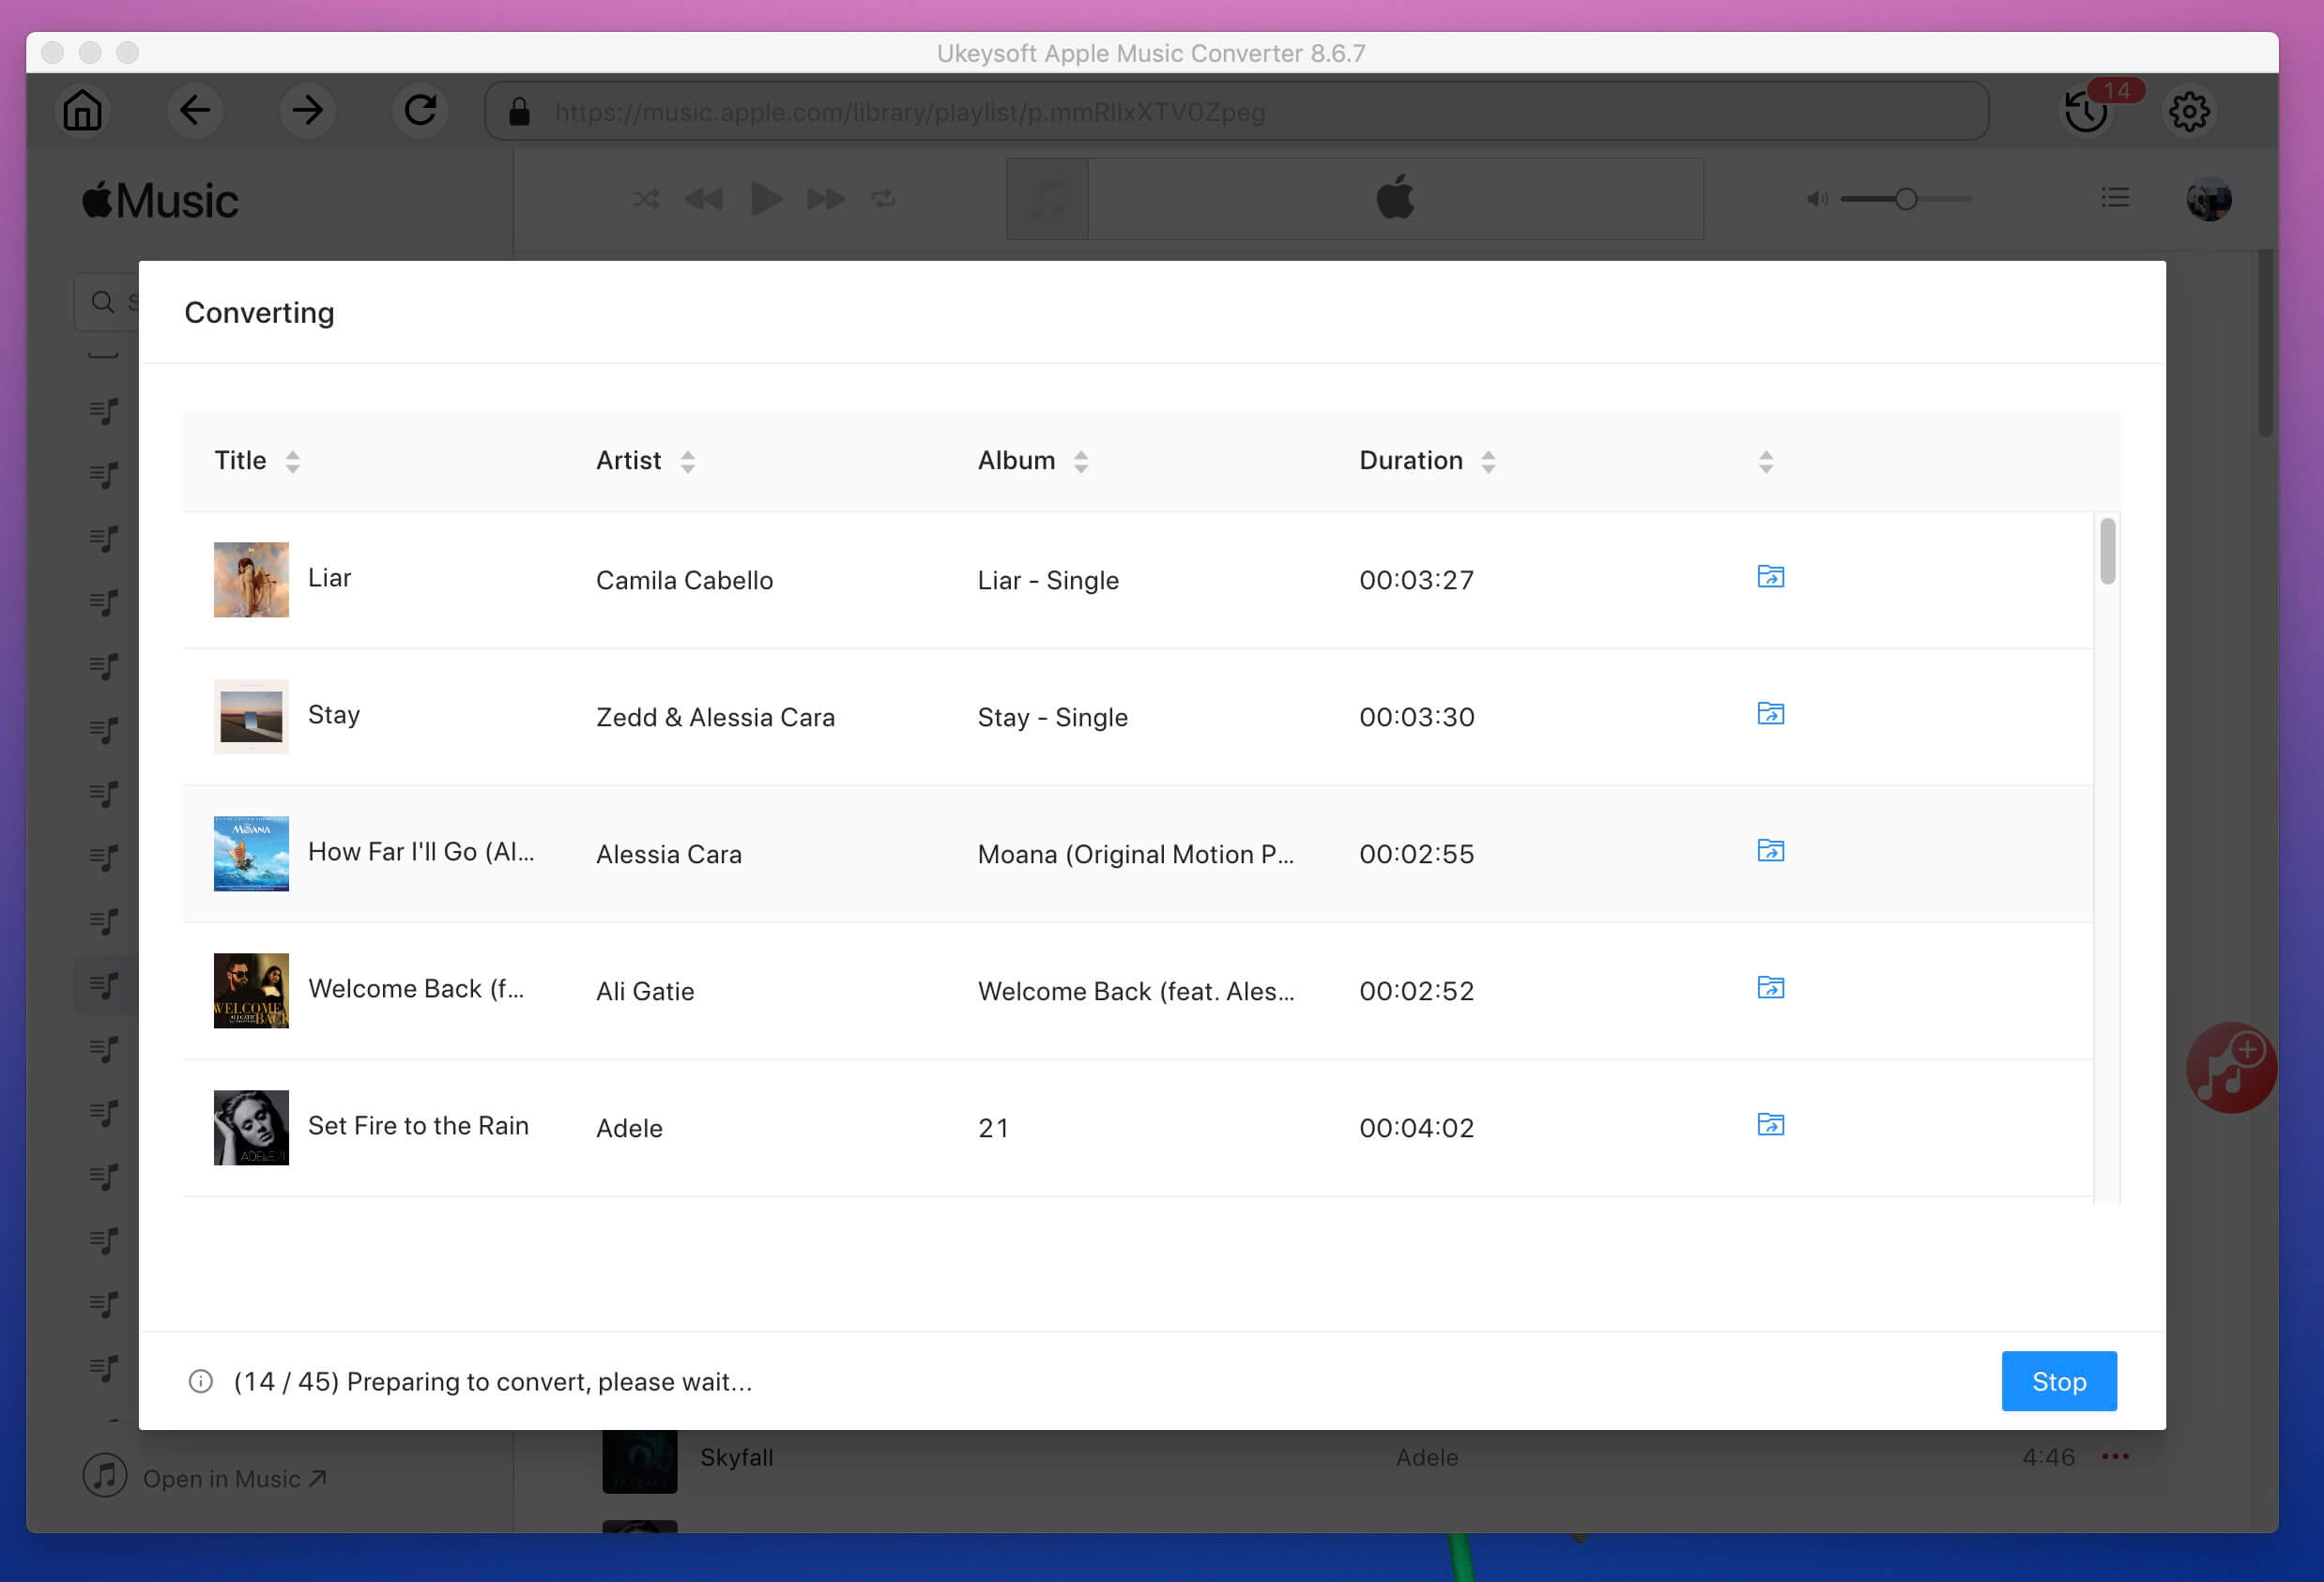This screenshot has height=1582, width=2324.
Task: Expand the Artist column sort options
Action: [689, 461]
